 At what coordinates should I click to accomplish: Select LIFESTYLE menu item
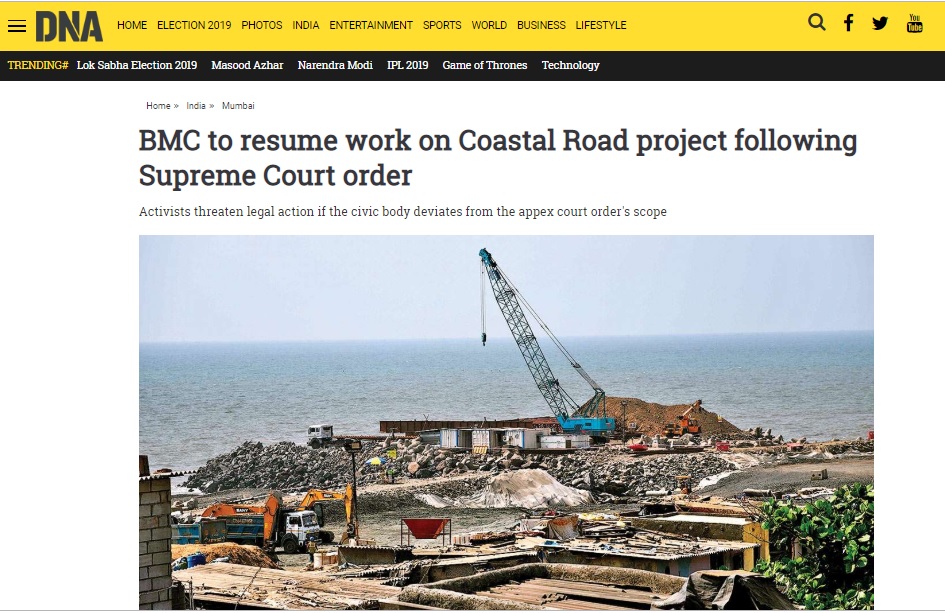tap(601, 25)
